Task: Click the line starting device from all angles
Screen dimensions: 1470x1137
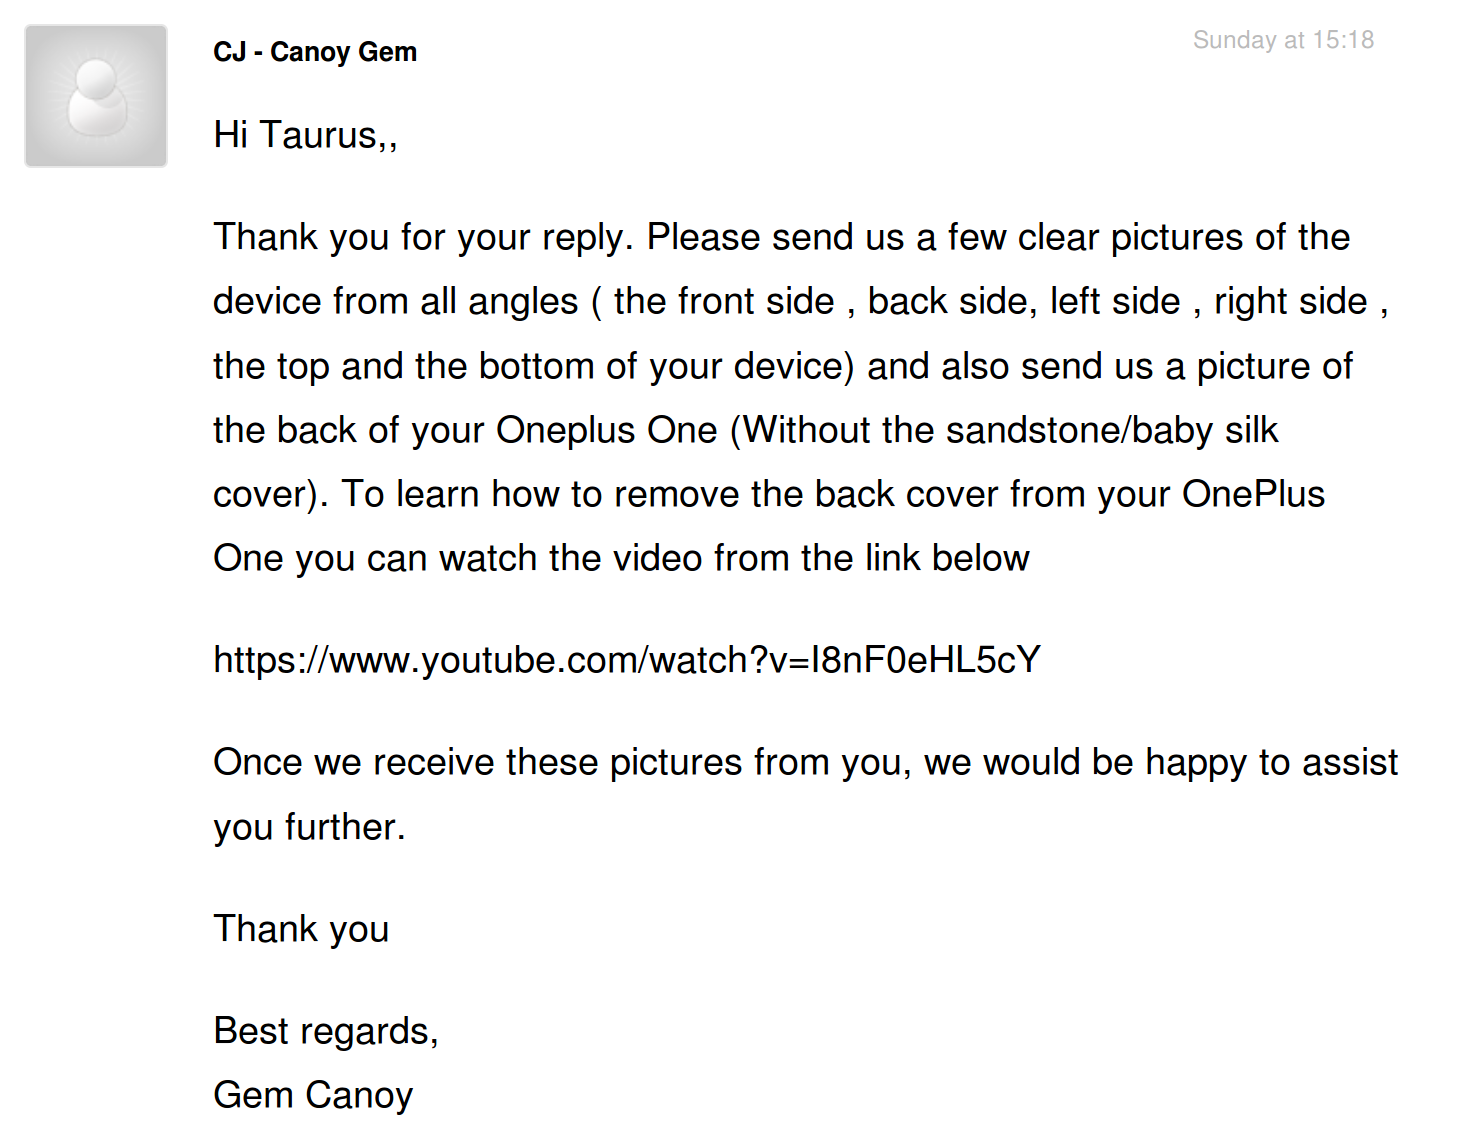Action: 801,302
